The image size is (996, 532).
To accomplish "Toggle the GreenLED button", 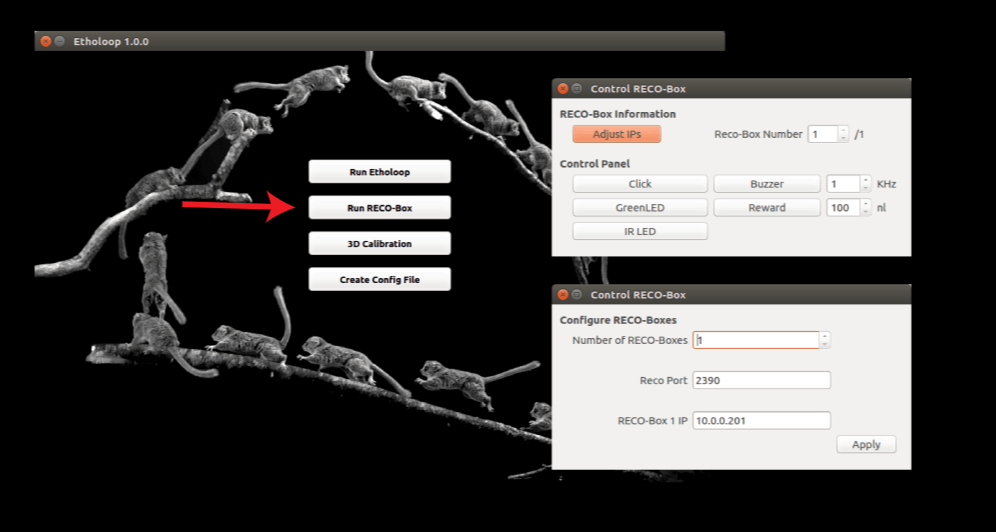I will click(640, 208).
